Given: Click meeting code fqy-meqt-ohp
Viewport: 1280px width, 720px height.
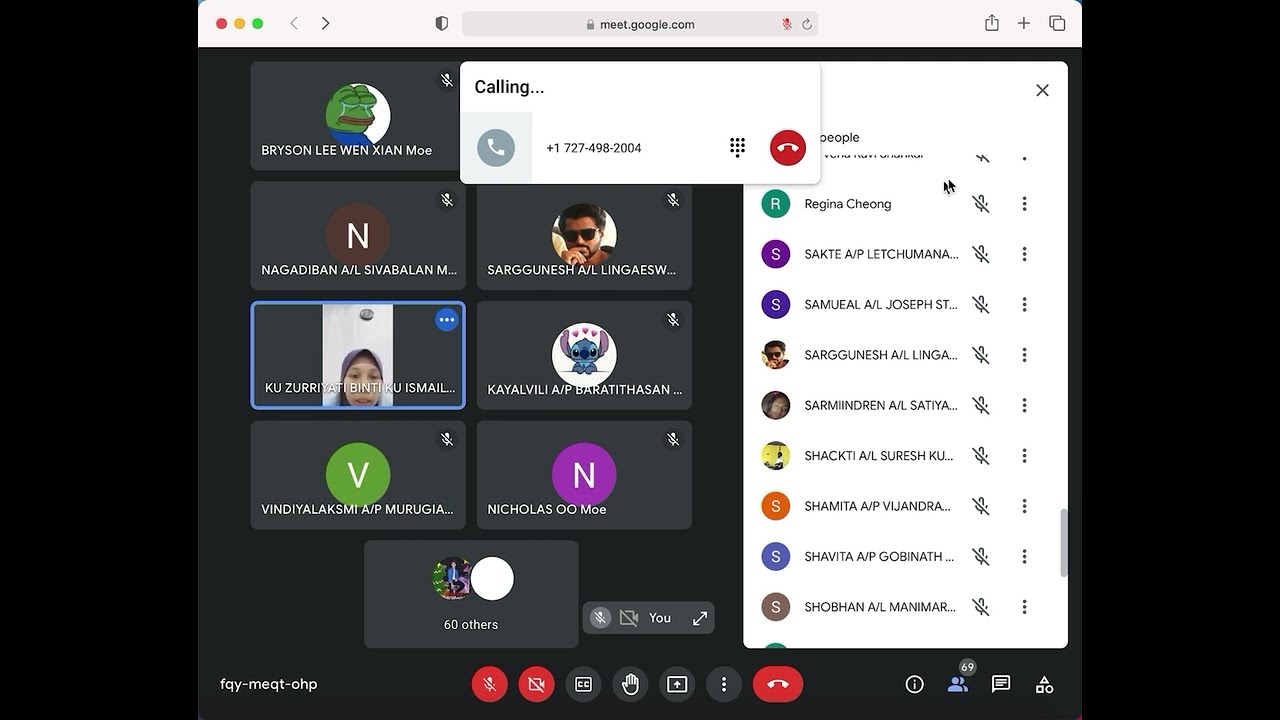Looking at the screenshot, I should [x=269, y=684].
